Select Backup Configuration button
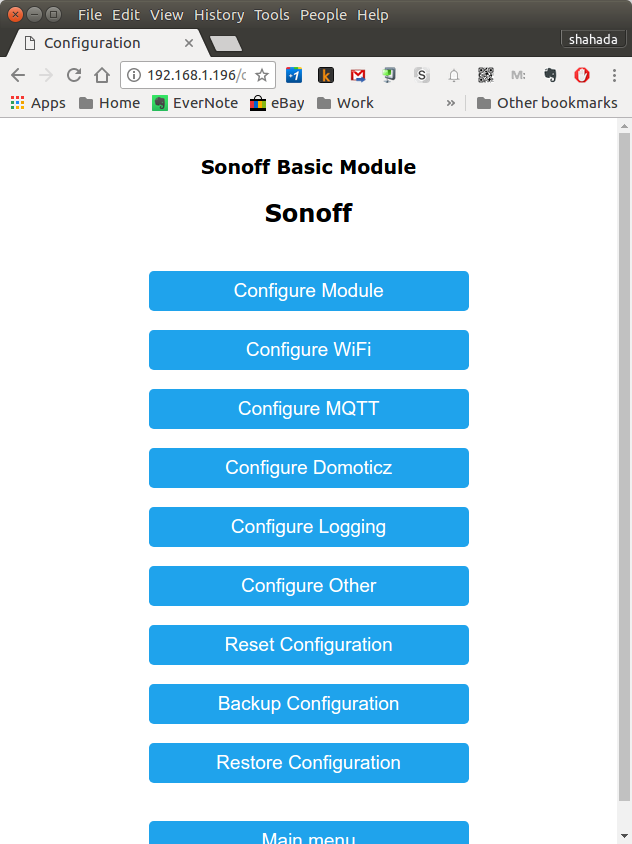The width and height of the screenshot is (632, 844). [x=308, y=704]
